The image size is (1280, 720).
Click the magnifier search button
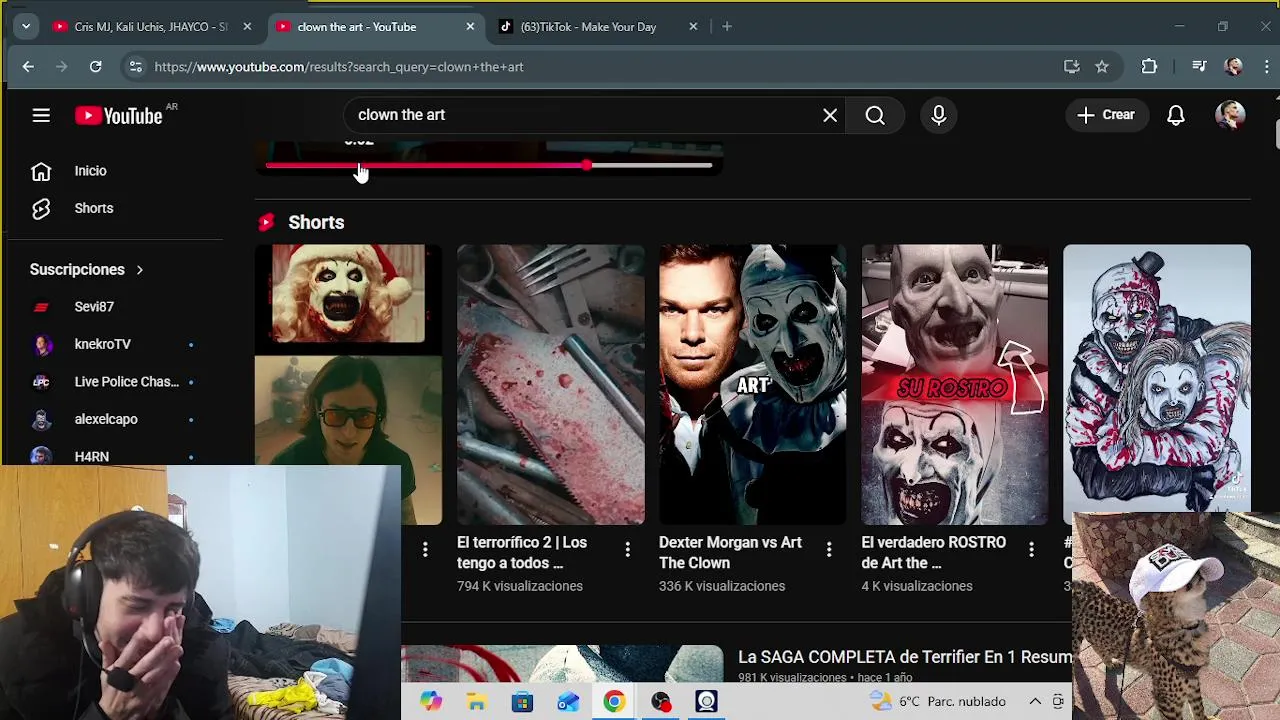tap(875, 115)
